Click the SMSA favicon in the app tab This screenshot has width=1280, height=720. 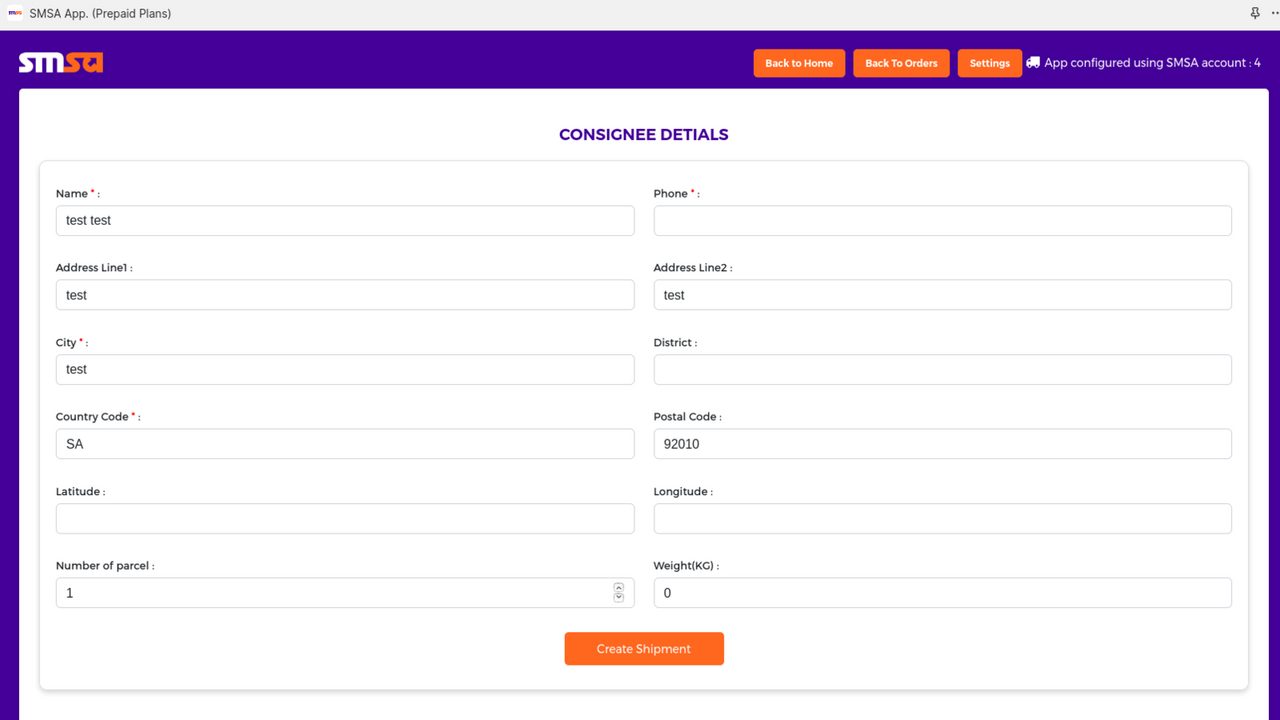14,13
